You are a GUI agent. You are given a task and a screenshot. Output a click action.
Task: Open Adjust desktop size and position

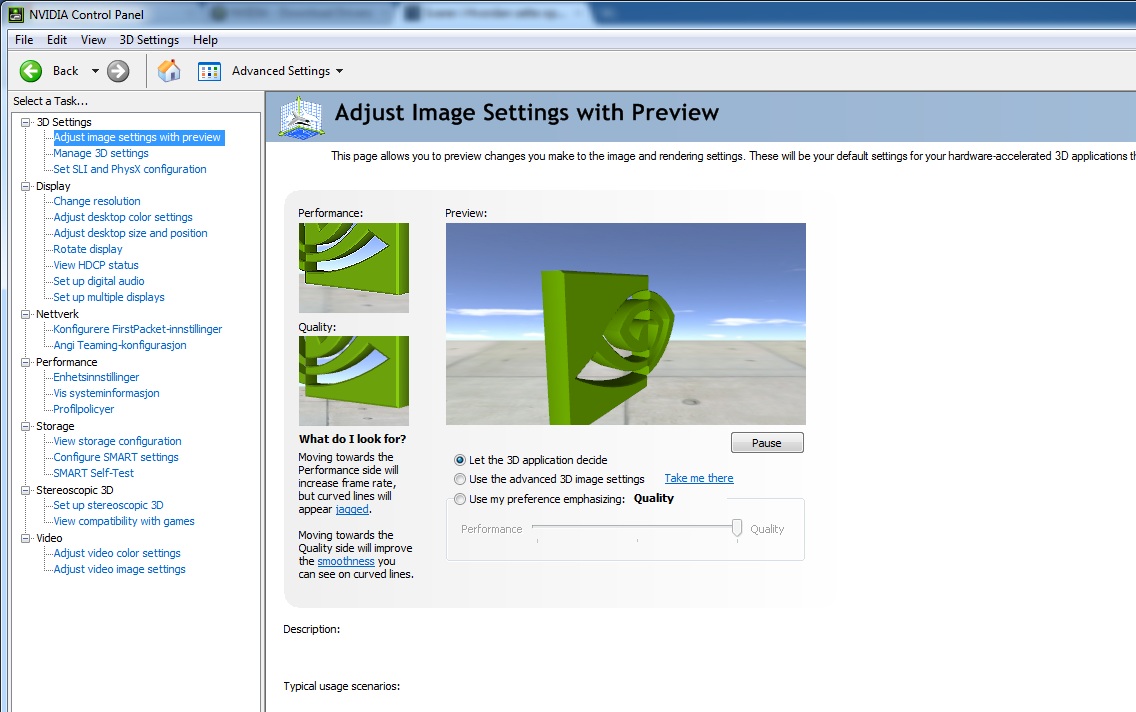[x=130, y=233]
